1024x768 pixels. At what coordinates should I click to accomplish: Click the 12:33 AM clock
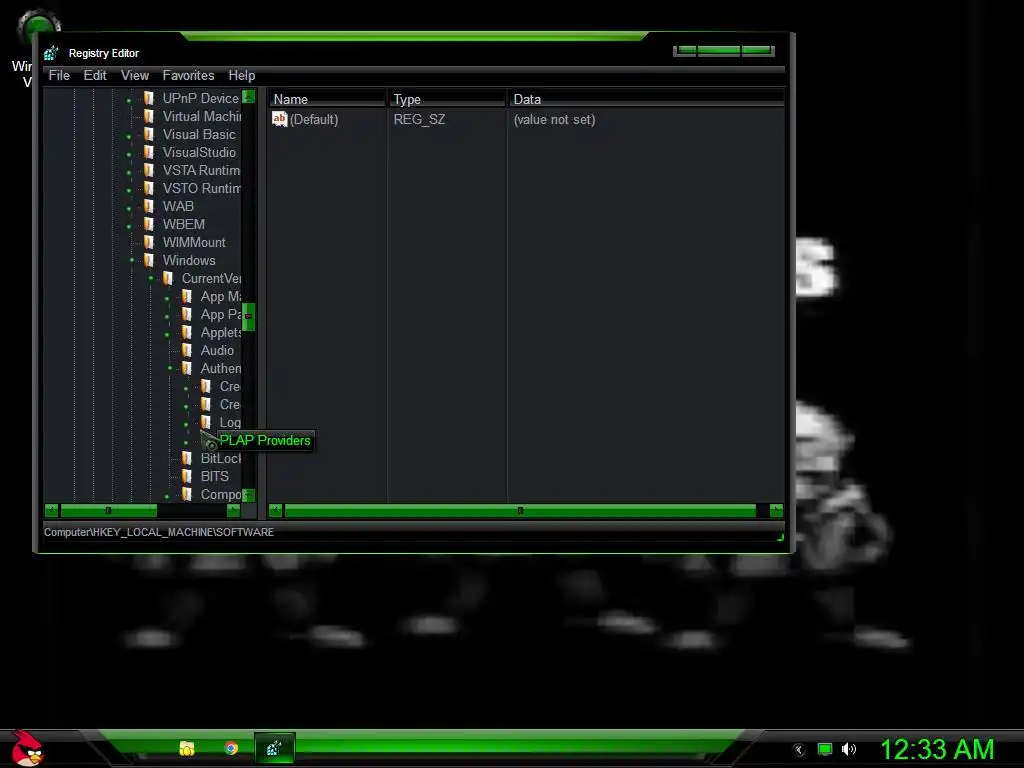pos(938,749)
